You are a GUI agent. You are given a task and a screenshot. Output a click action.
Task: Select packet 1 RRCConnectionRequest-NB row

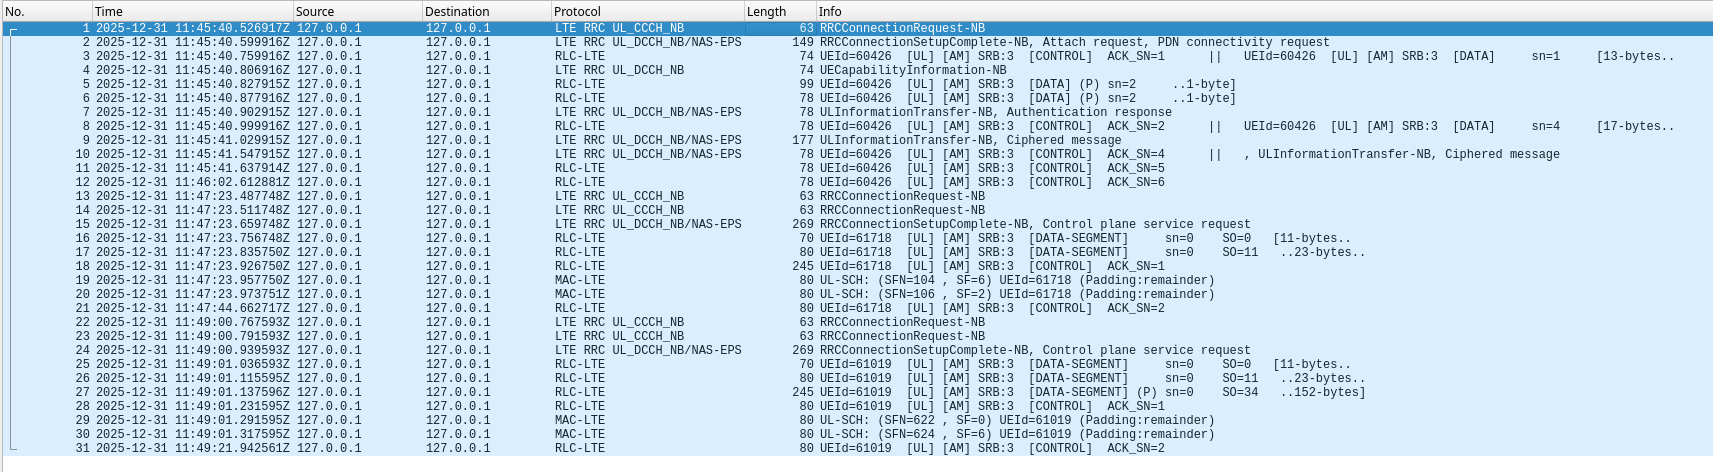point(901,28)
